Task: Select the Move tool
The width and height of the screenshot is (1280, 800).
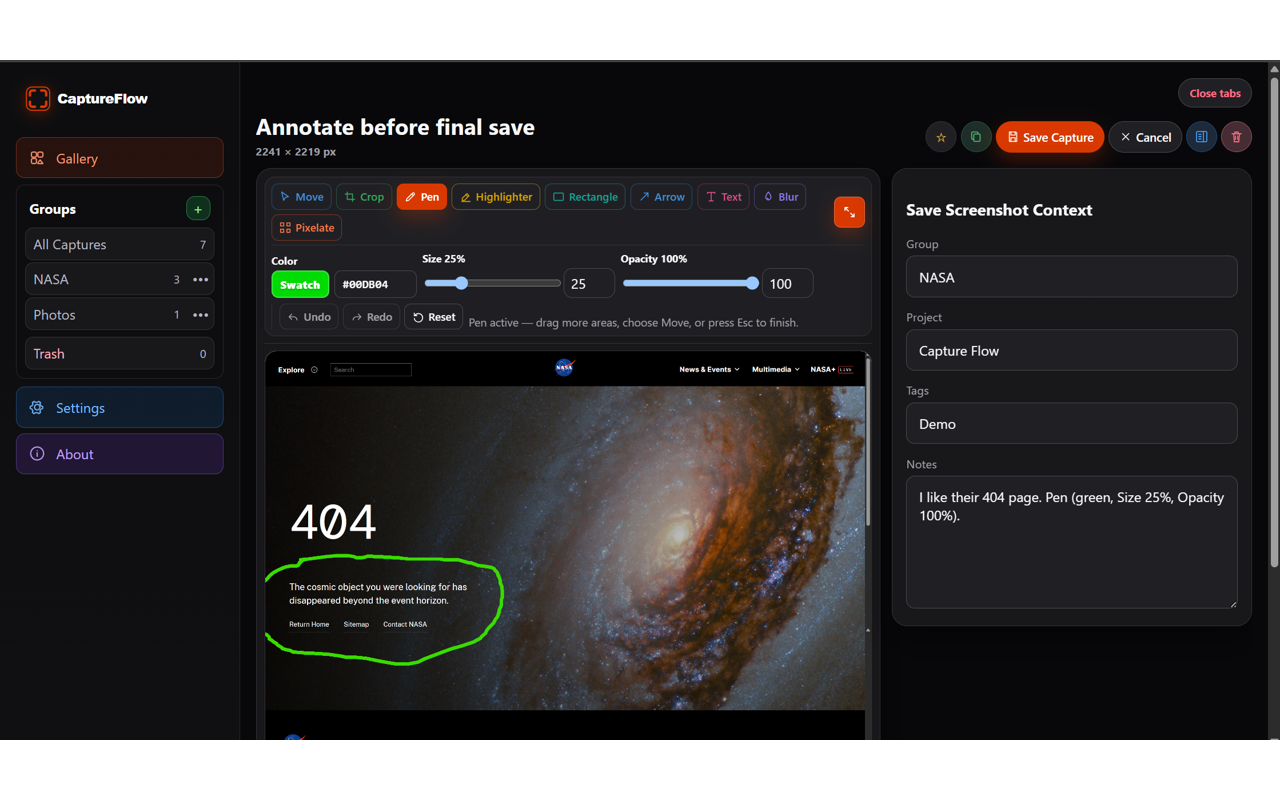Action: click(301, 197)
